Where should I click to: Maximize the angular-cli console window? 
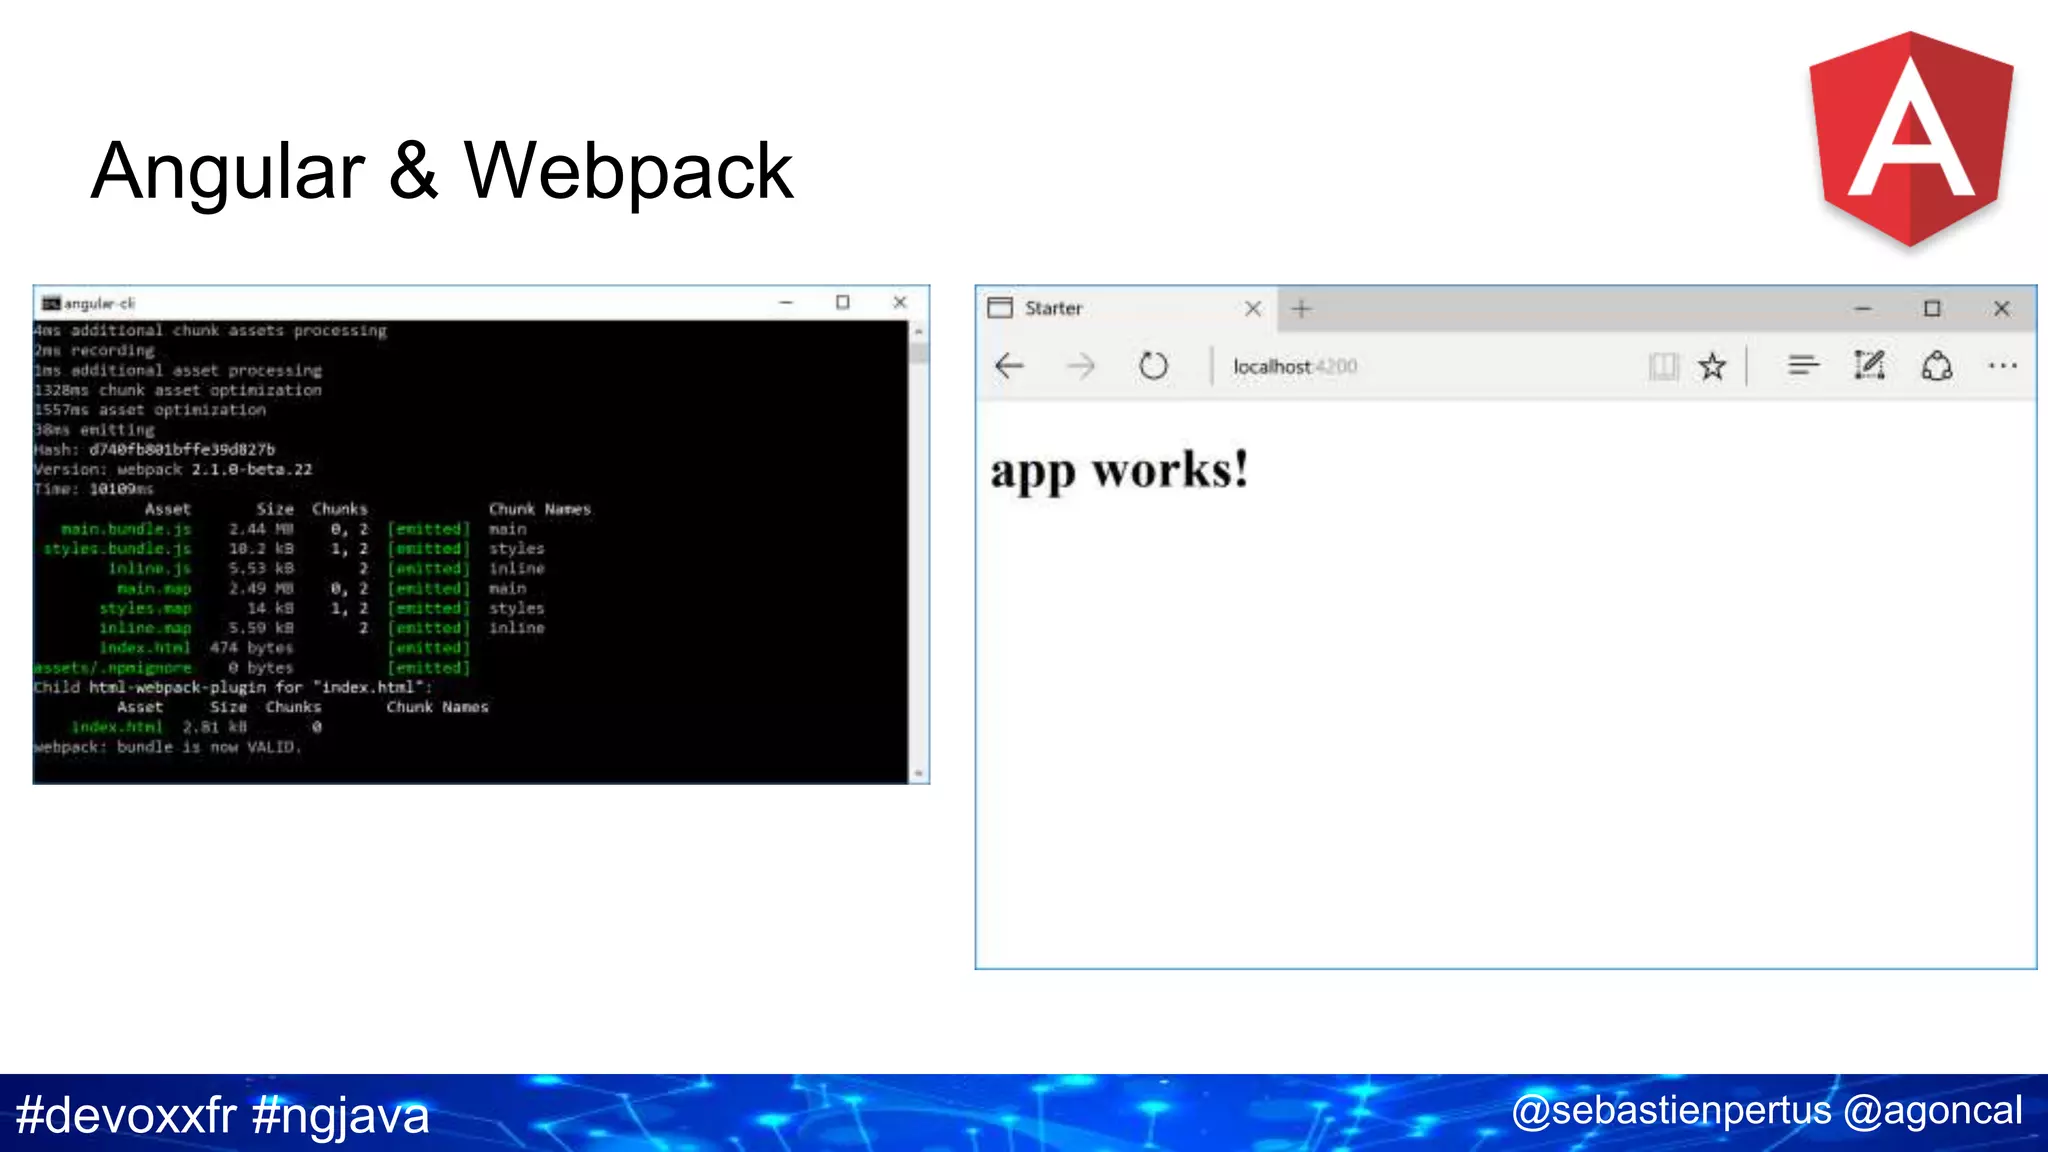(x=843, y=302)
